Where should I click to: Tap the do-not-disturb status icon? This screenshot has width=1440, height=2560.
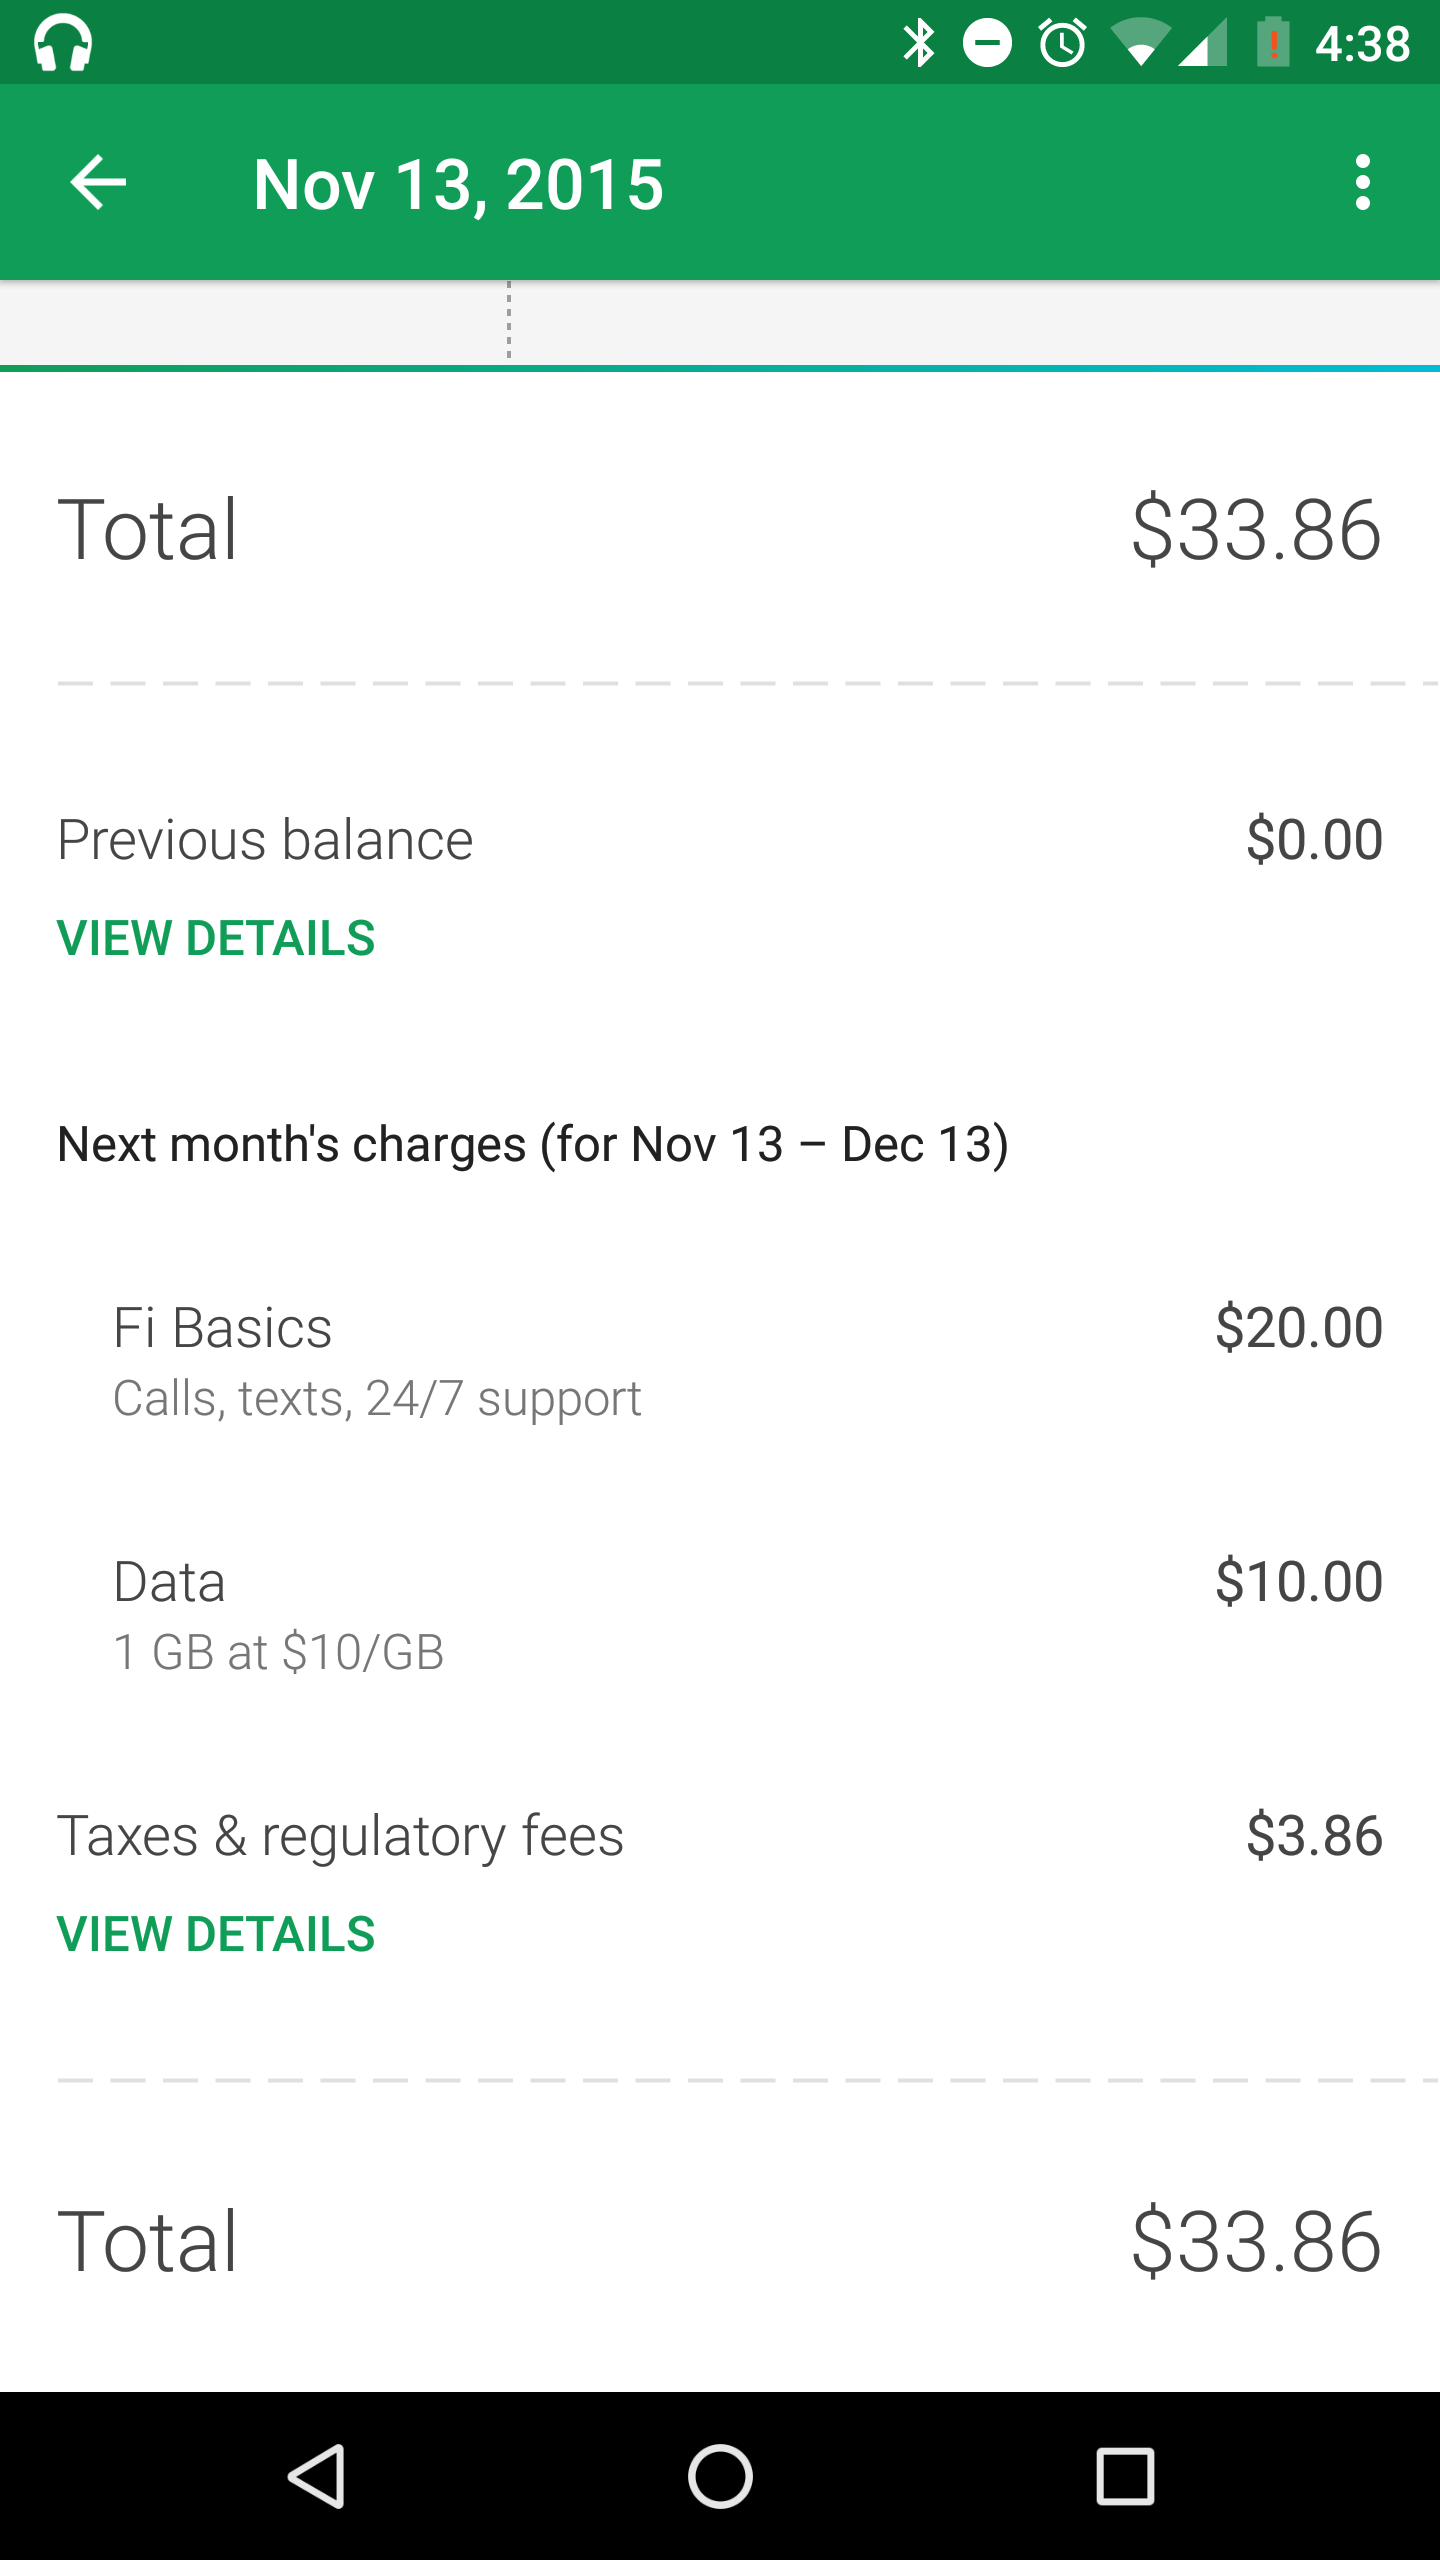(x=987, y=43)
